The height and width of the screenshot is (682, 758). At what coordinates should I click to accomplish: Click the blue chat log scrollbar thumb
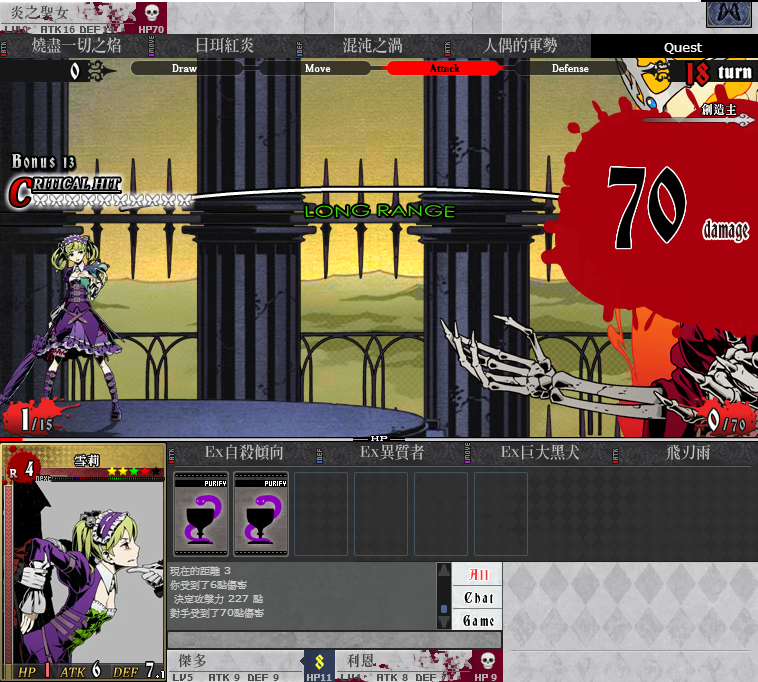444,609
